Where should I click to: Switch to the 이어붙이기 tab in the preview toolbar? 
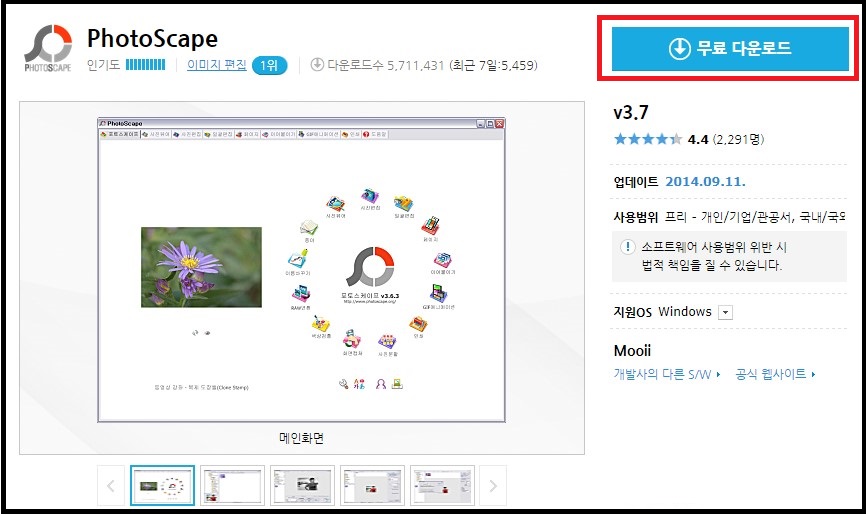click(279, 134)
